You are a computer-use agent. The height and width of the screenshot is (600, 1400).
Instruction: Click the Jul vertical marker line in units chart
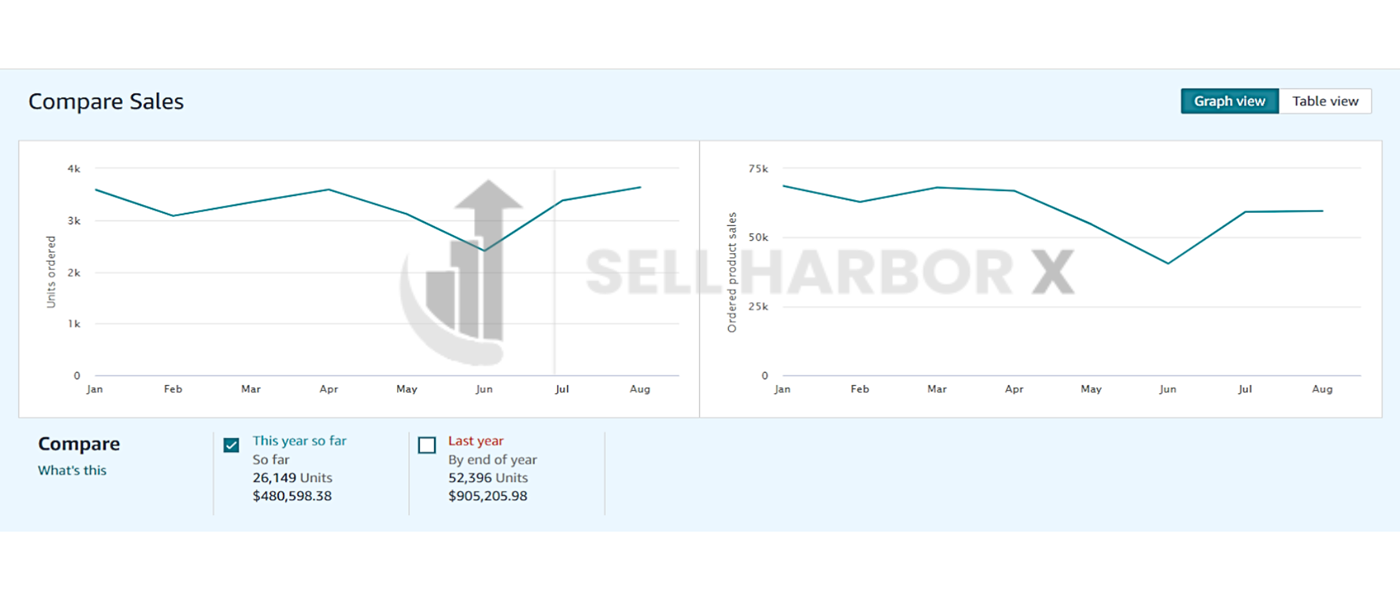(555, 300)
